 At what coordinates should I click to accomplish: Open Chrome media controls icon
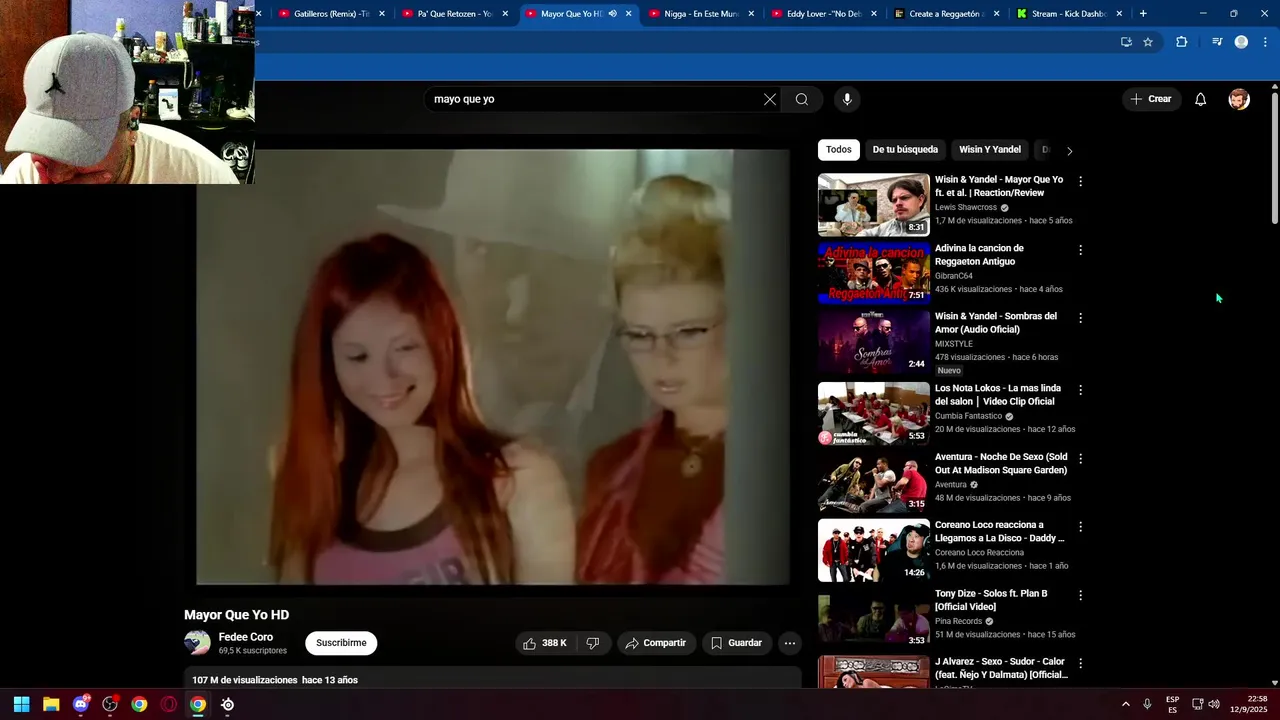click(x=1217, y=42)
